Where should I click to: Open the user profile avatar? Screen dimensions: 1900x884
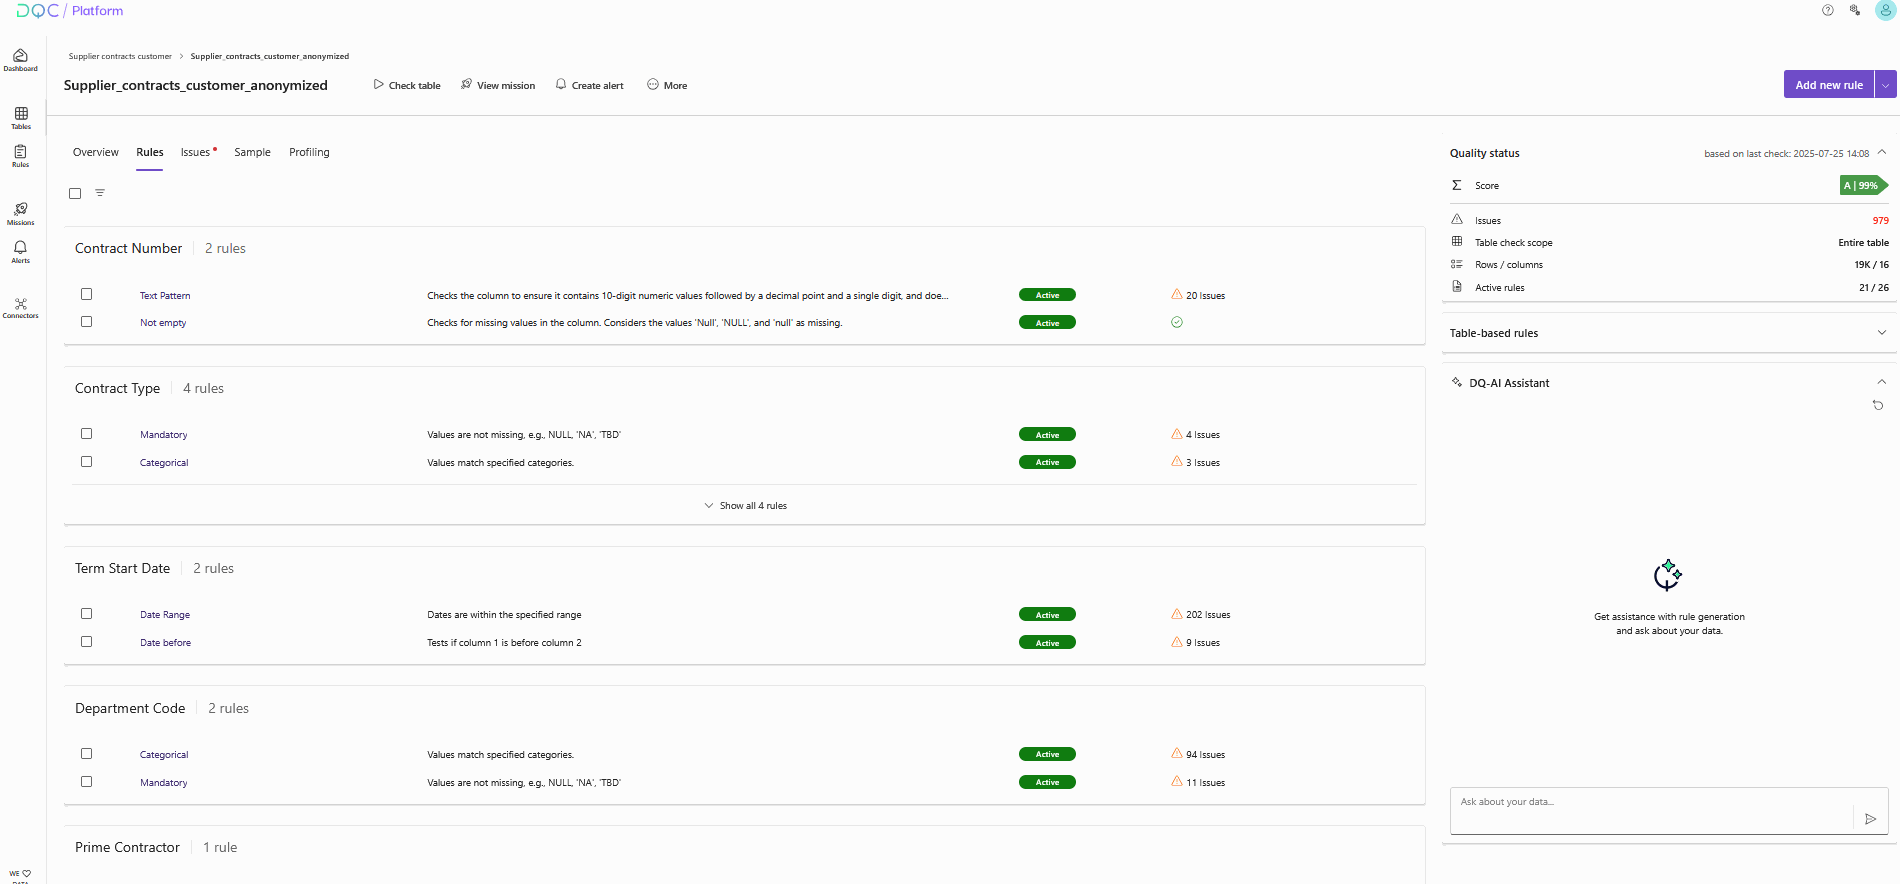[1885, 10]
